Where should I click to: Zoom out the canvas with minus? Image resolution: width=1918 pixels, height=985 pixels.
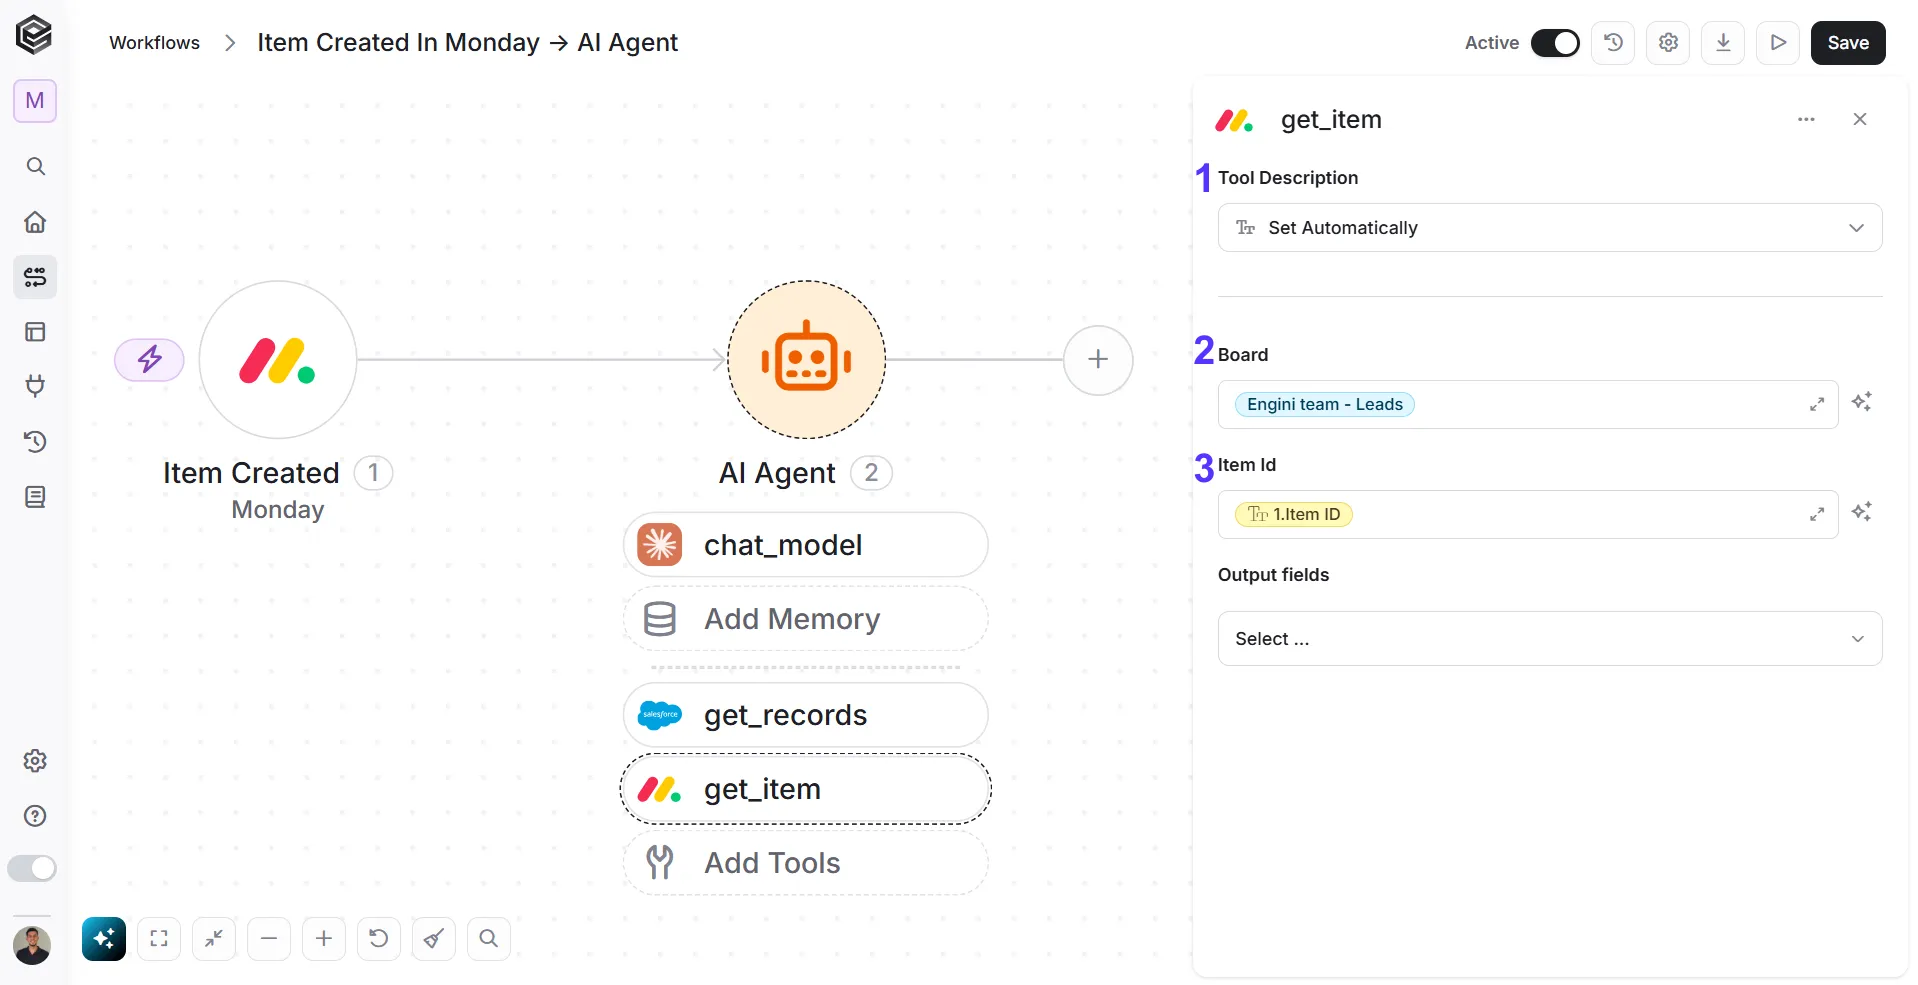pos(269,939)
